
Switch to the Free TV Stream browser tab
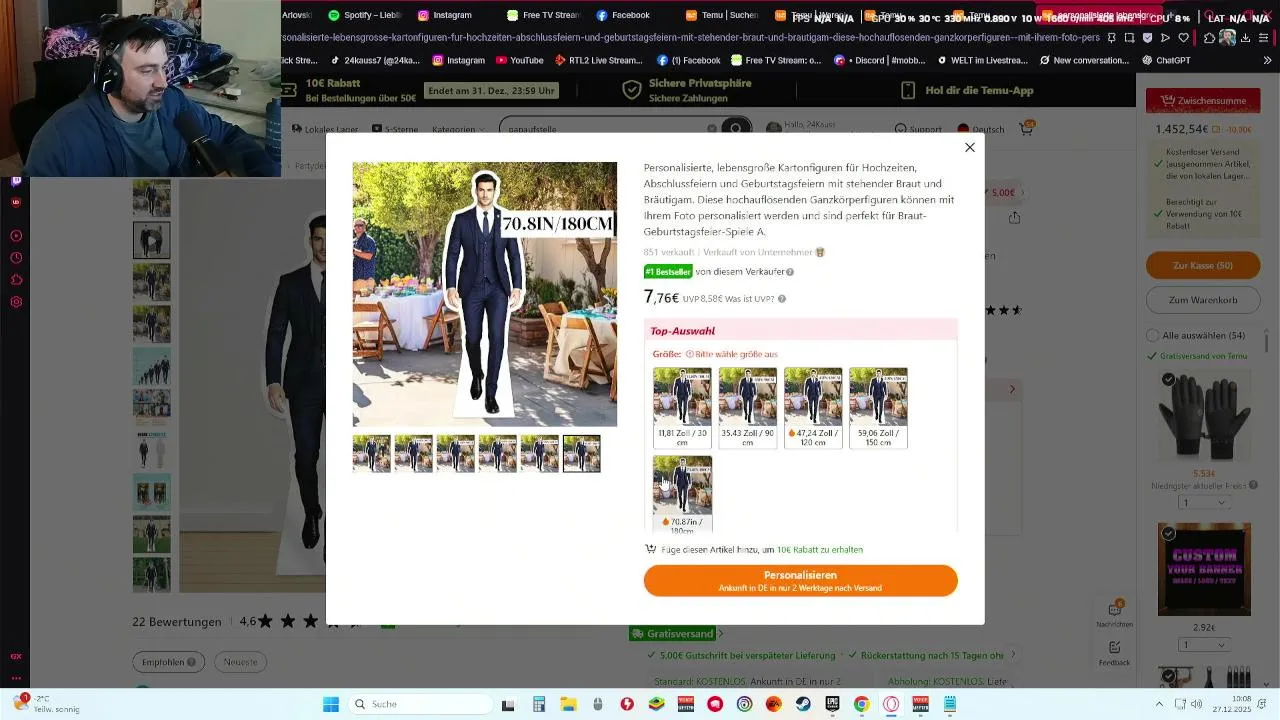pyautogui.click(x=543, y=15)
